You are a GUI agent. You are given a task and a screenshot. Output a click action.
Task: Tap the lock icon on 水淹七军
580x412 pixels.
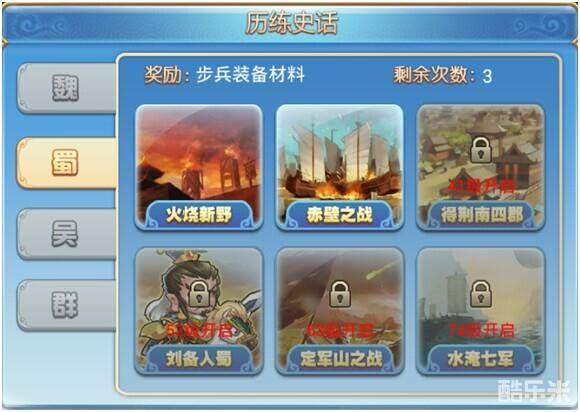(480, 294)
